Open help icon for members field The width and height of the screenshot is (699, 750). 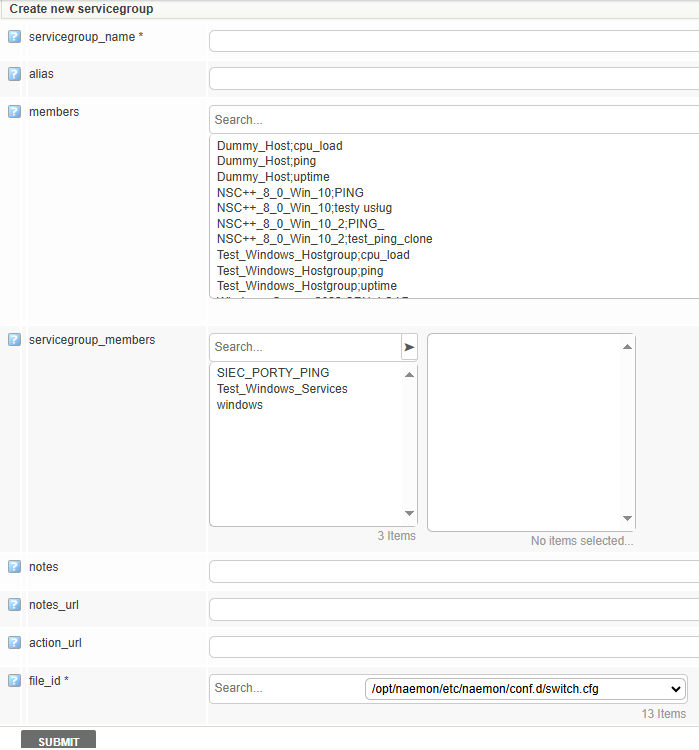point(14,112)
